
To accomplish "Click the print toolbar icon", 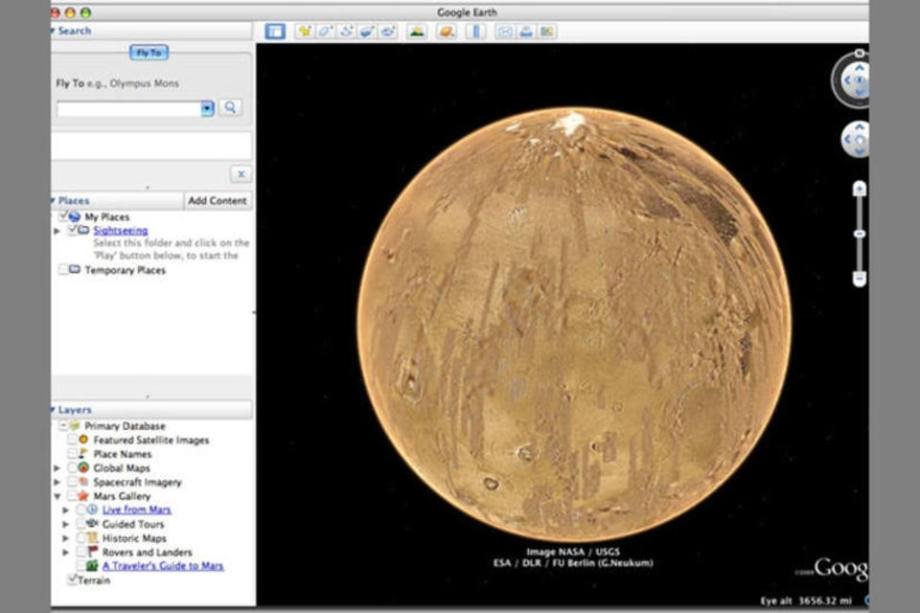I will (526, 32).
